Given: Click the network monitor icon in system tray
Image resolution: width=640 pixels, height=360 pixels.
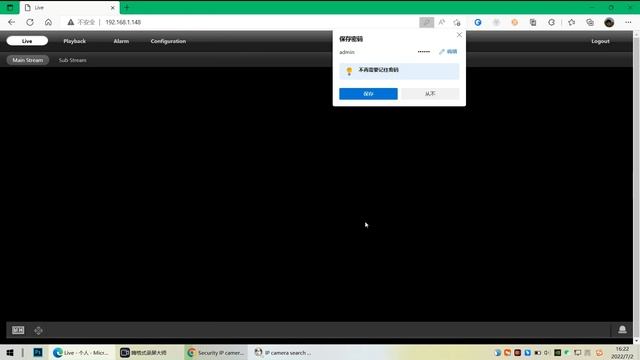Looking at the screenshot, I should click(577, 352).
